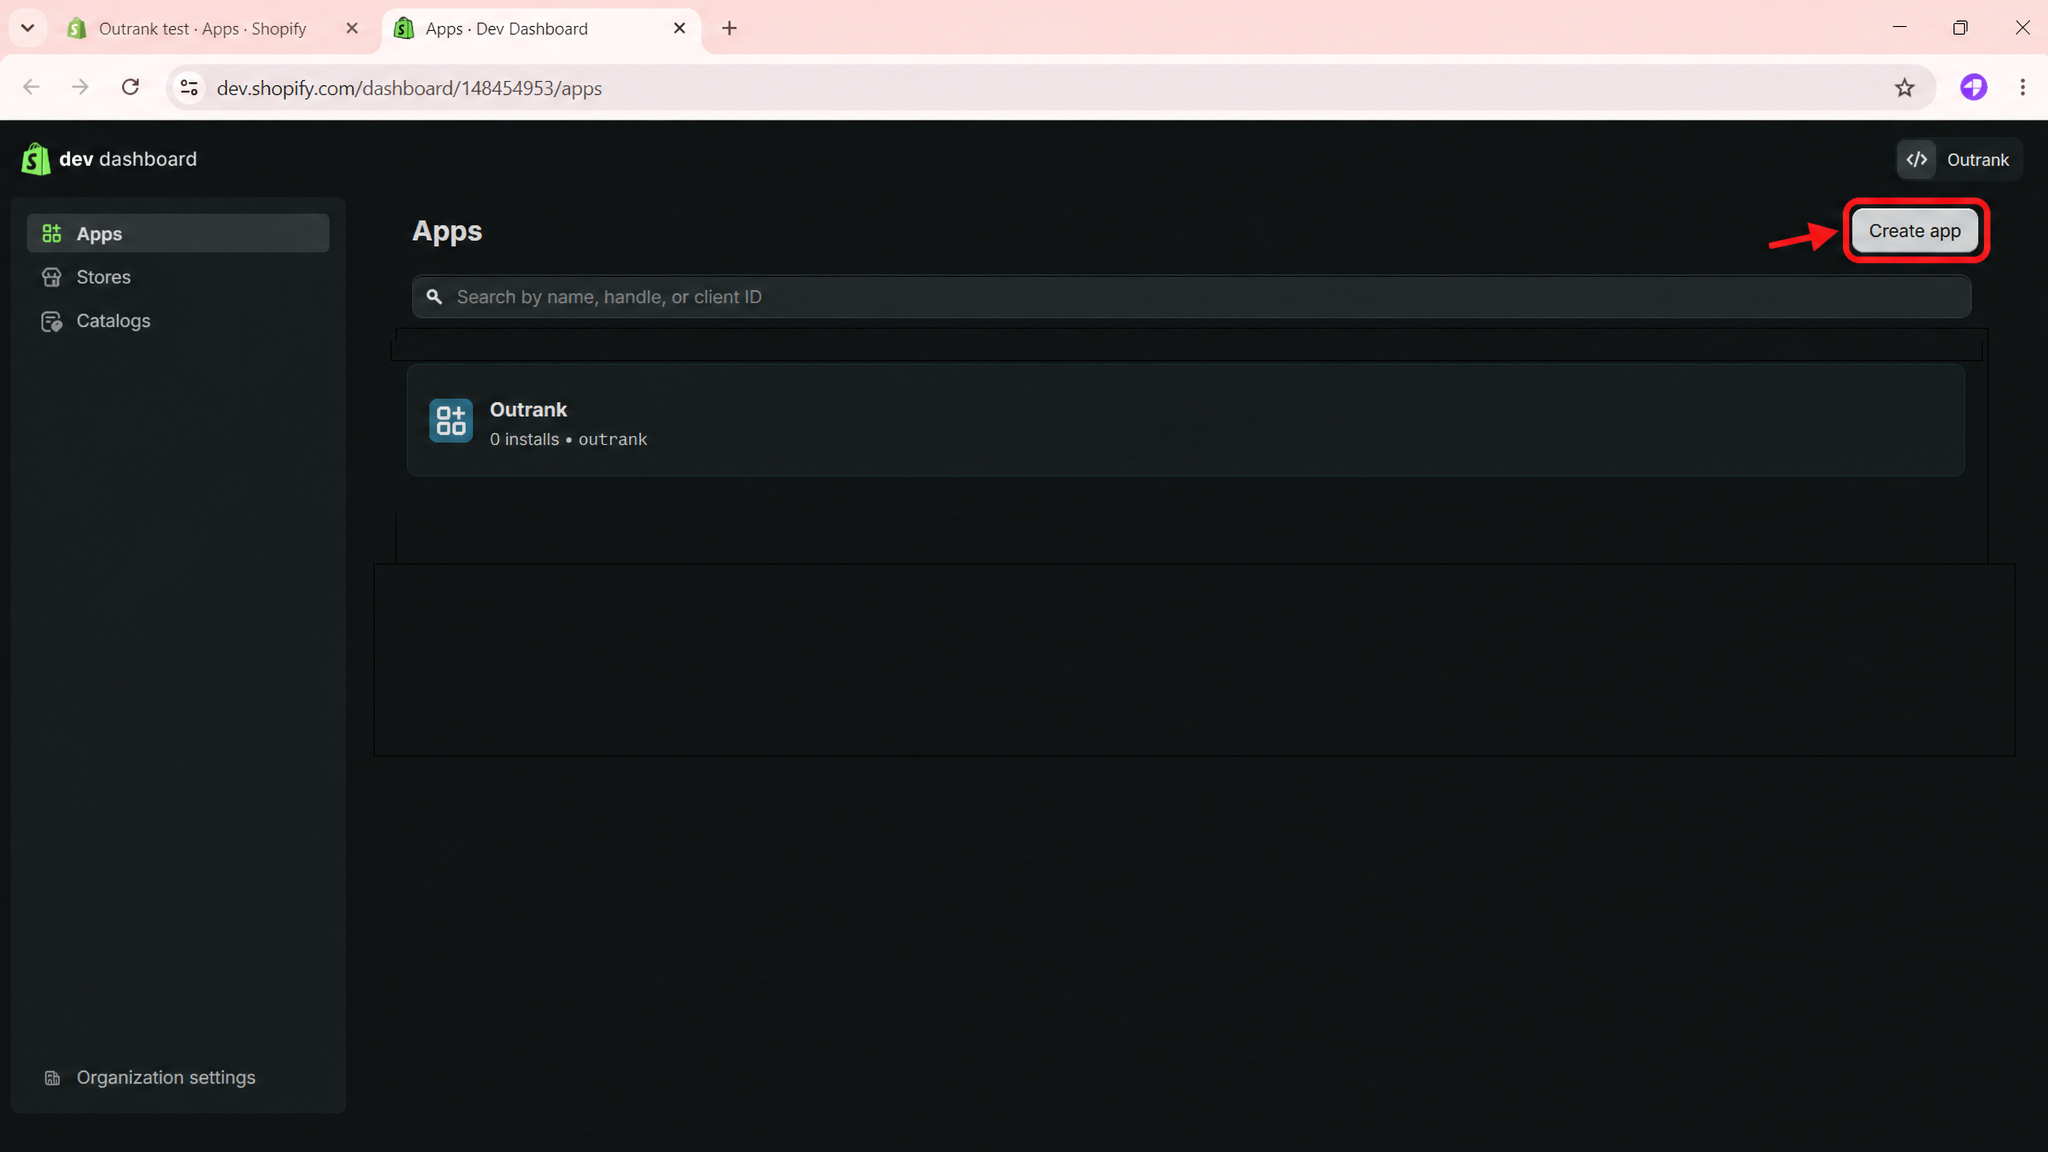Go back to the previous page
This screenshot has height=1152, width=2048.
(x=32, y=88)
